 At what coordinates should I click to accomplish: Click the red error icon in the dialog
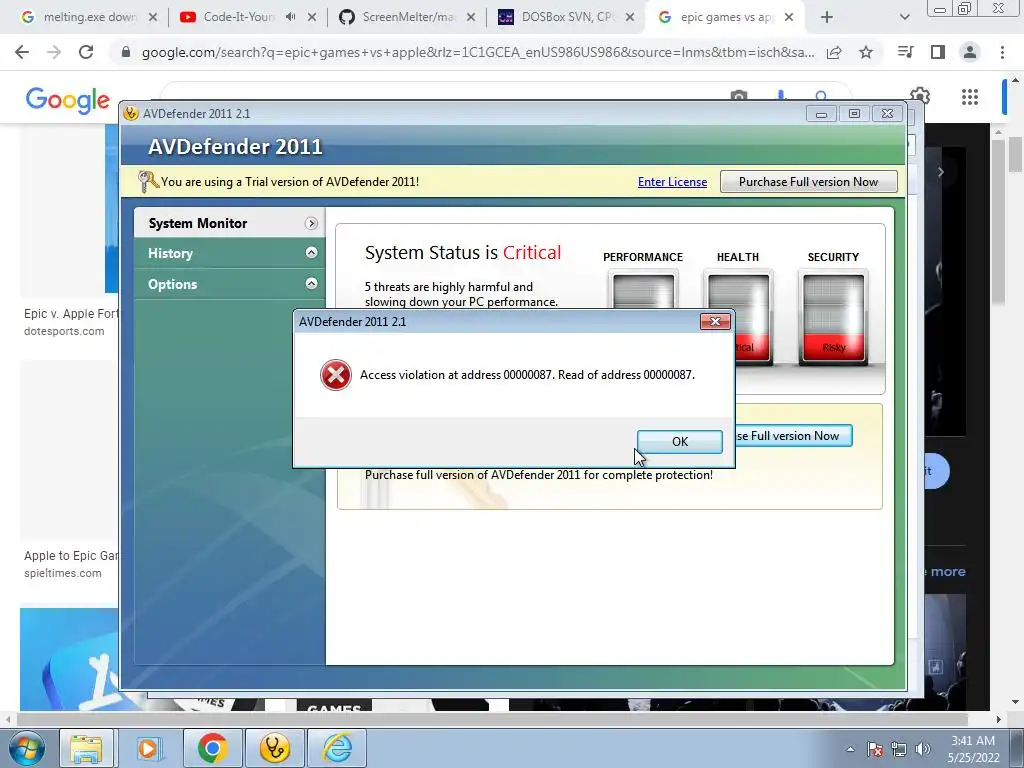pos(336,375)
